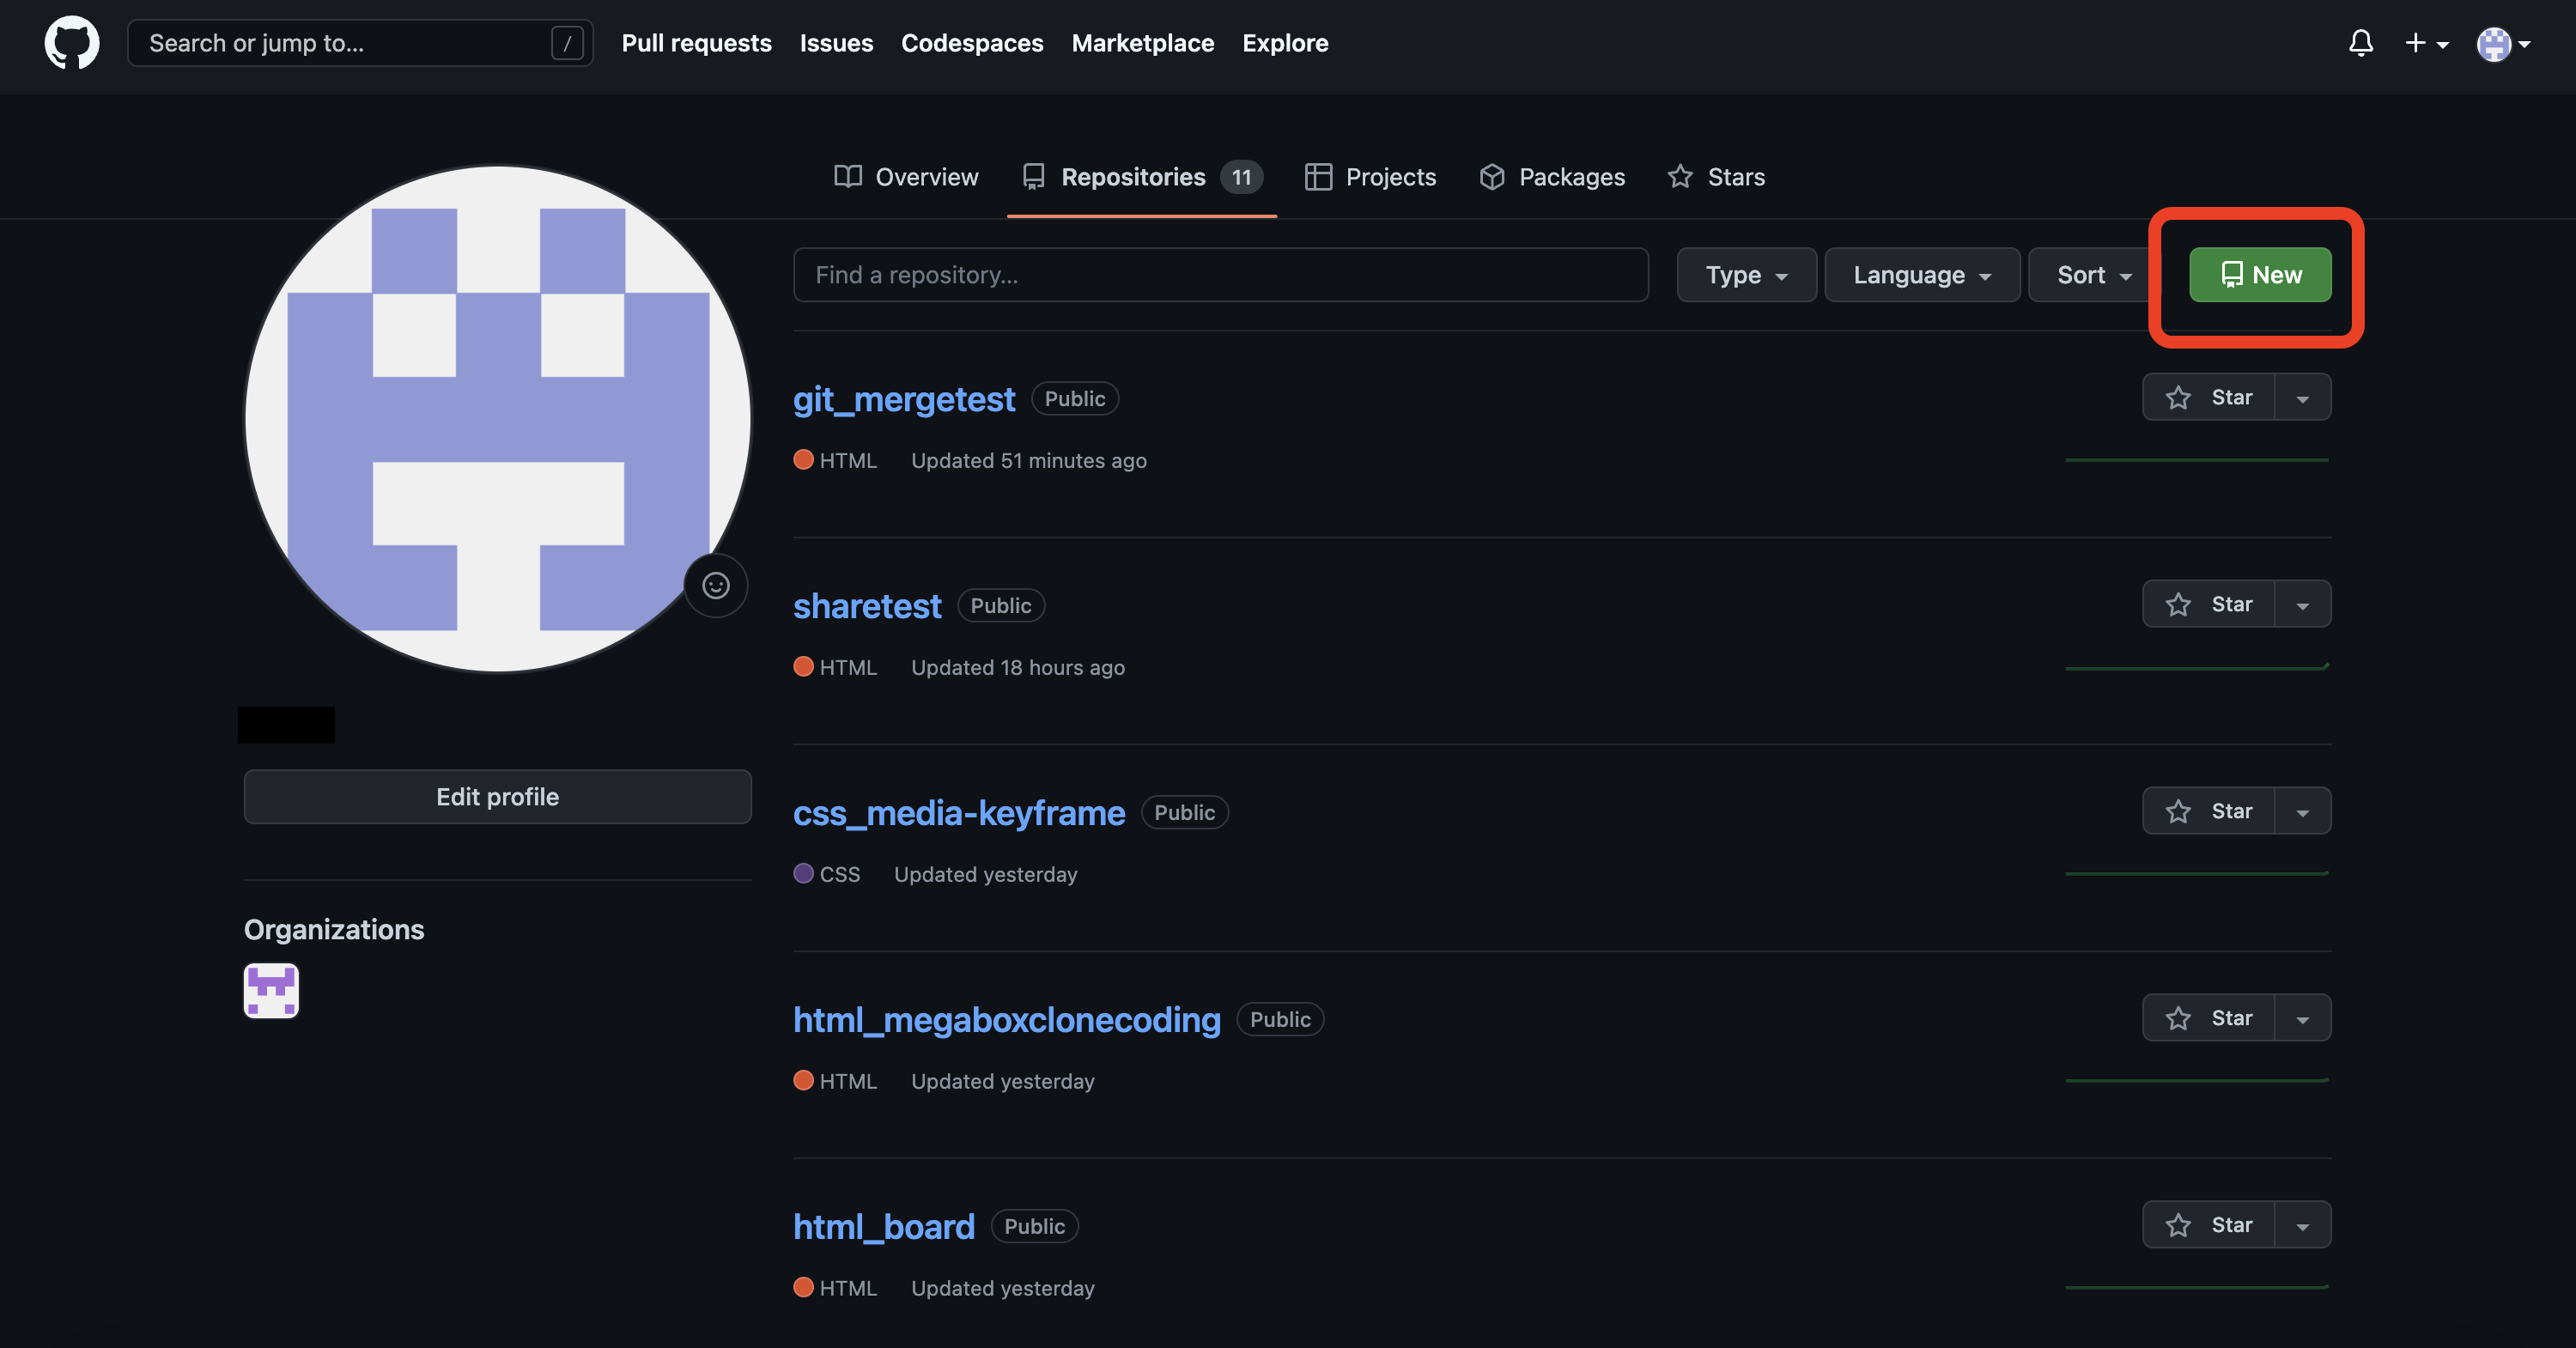Star the css_media-keyframe repository
The width and height of the screenshot is (2576, 1348).
coord(2208,811)
